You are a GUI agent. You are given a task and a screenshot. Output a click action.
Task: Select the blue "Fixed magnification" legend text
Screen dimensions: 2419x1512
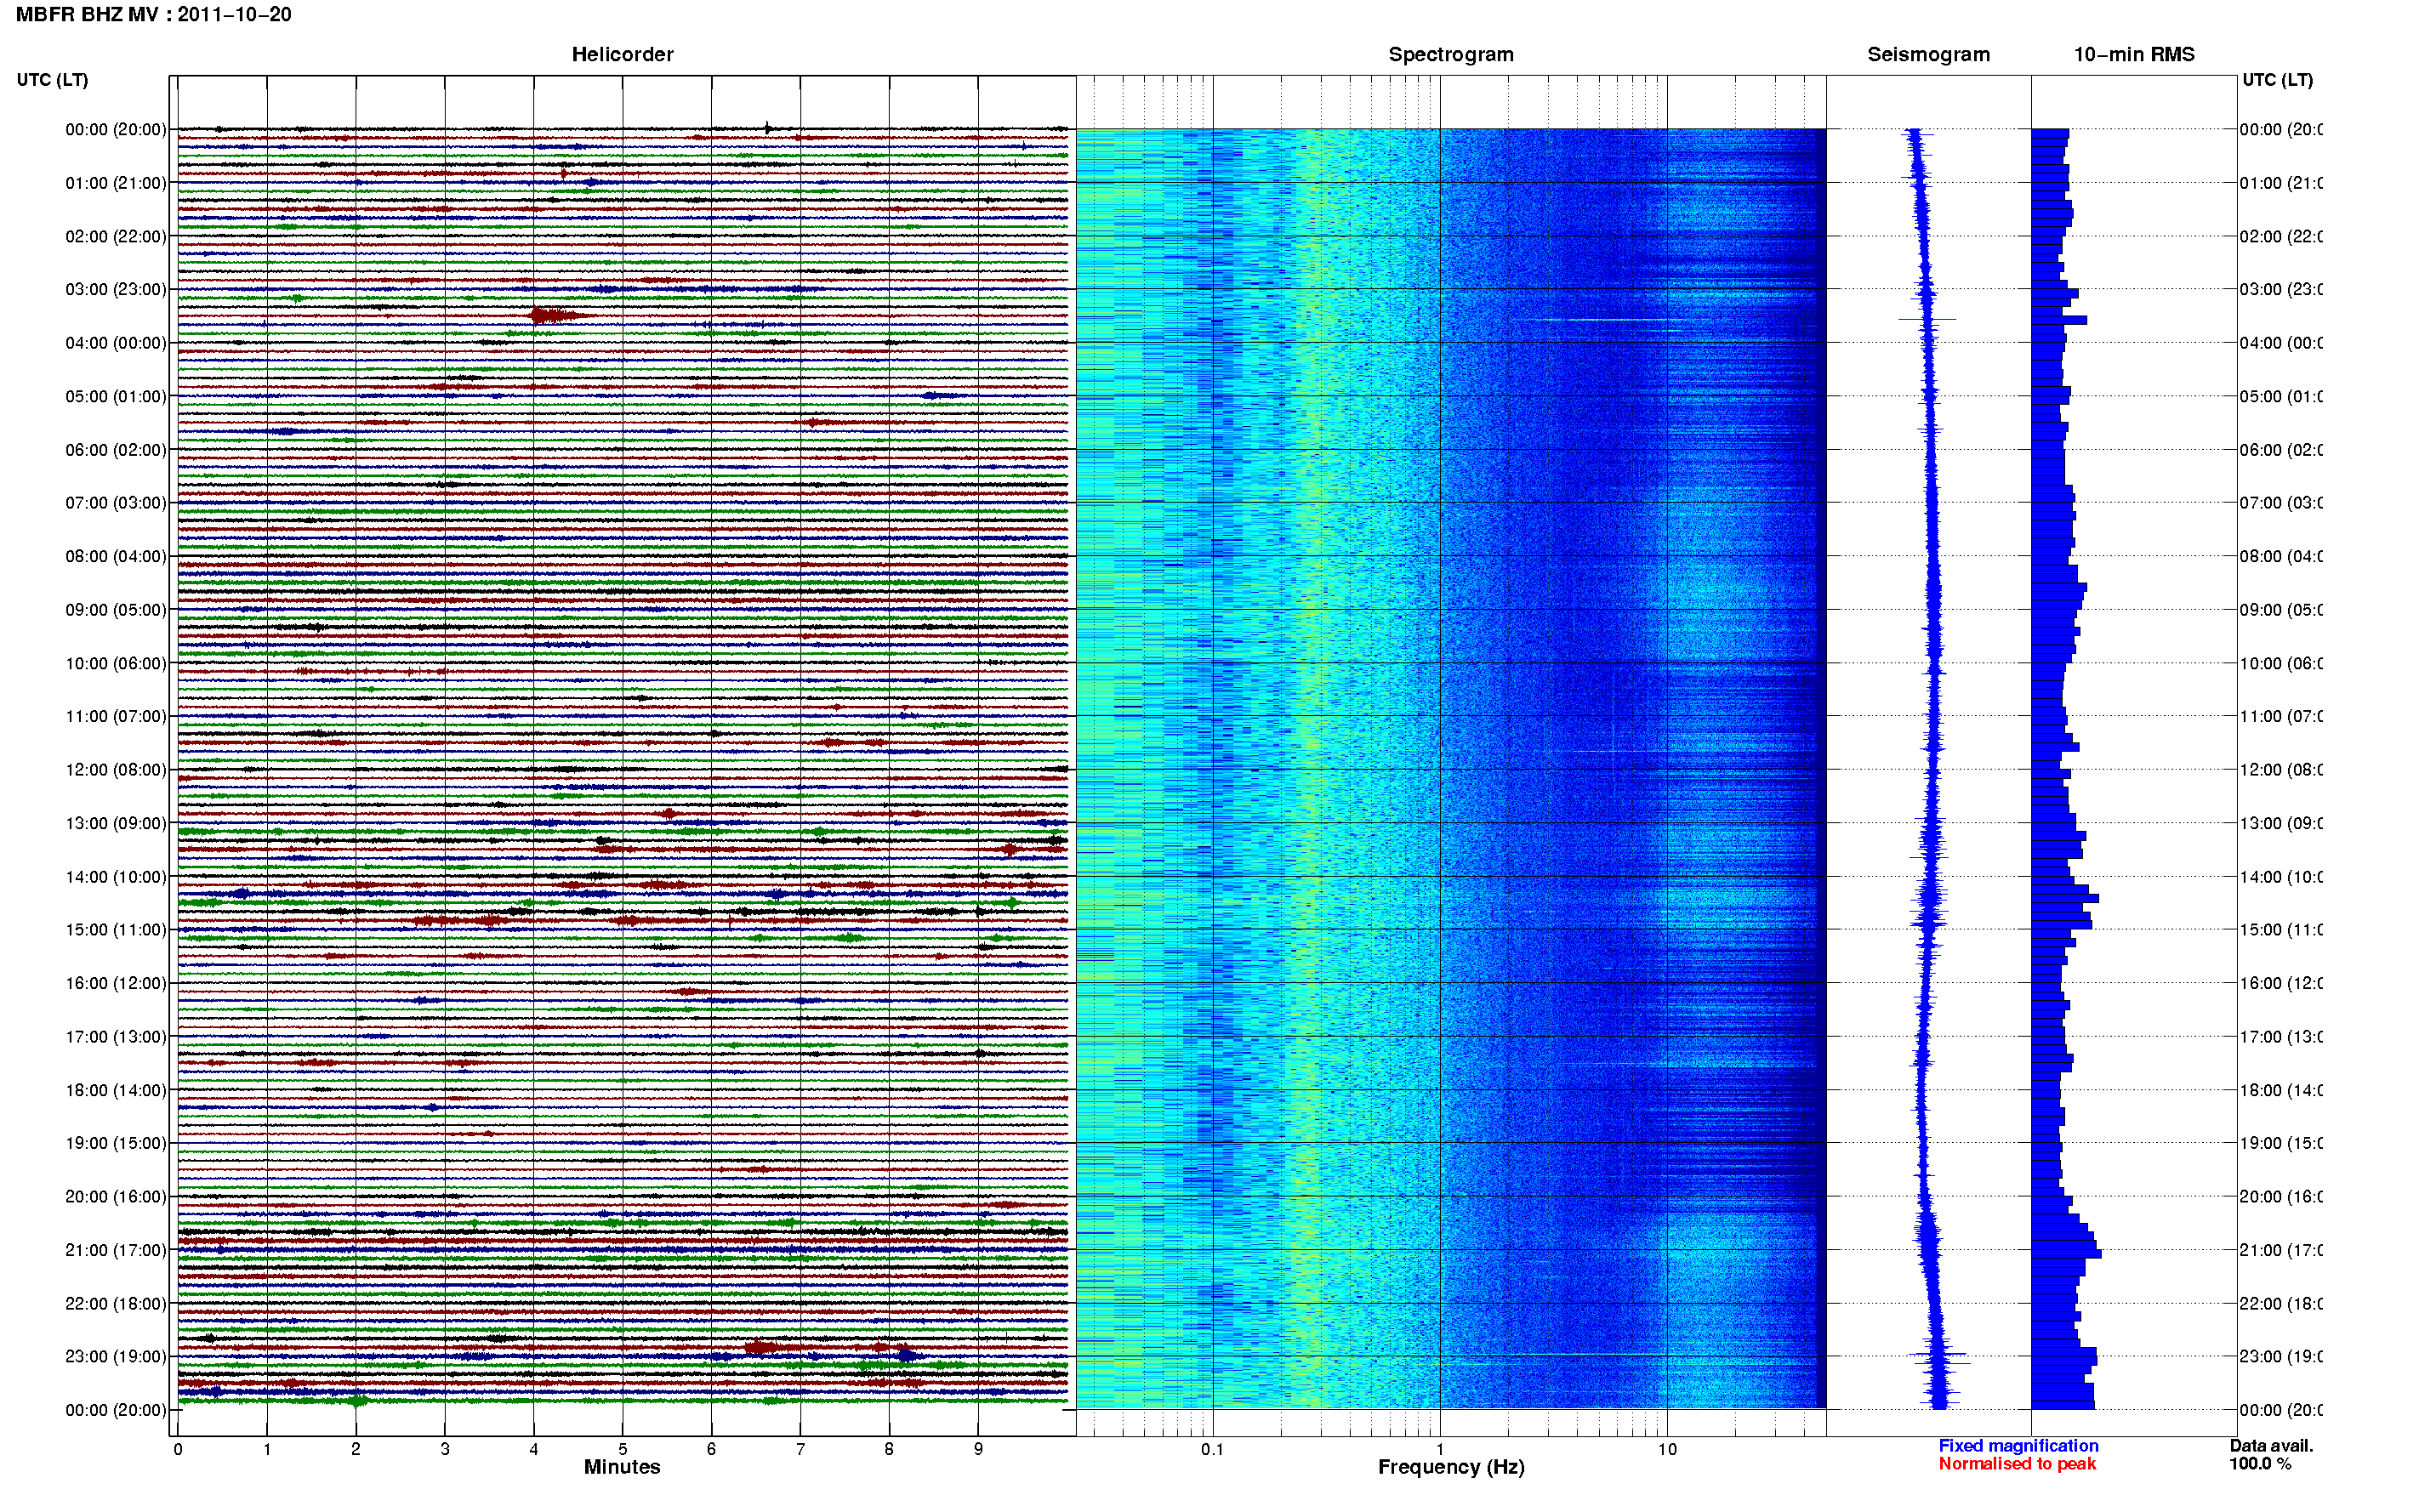click(x=2018, y=1445)
